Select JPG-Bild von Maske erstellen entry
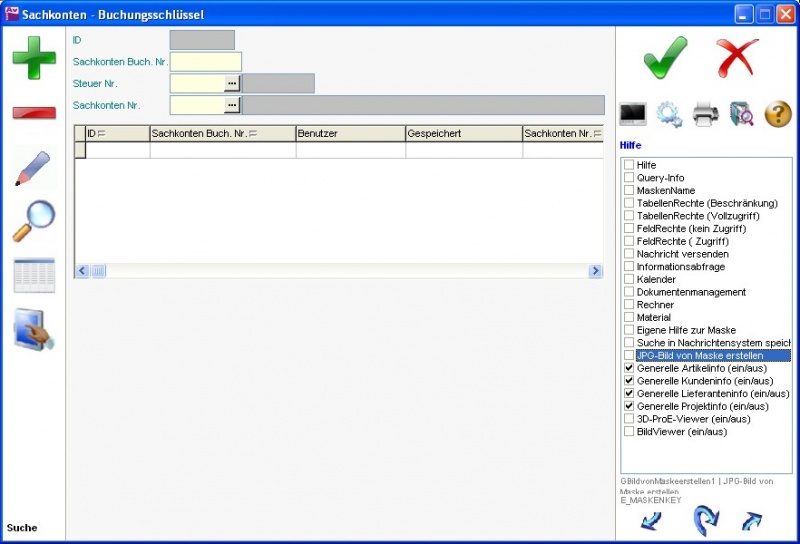 pyautogui.click(x=700, y=355)
